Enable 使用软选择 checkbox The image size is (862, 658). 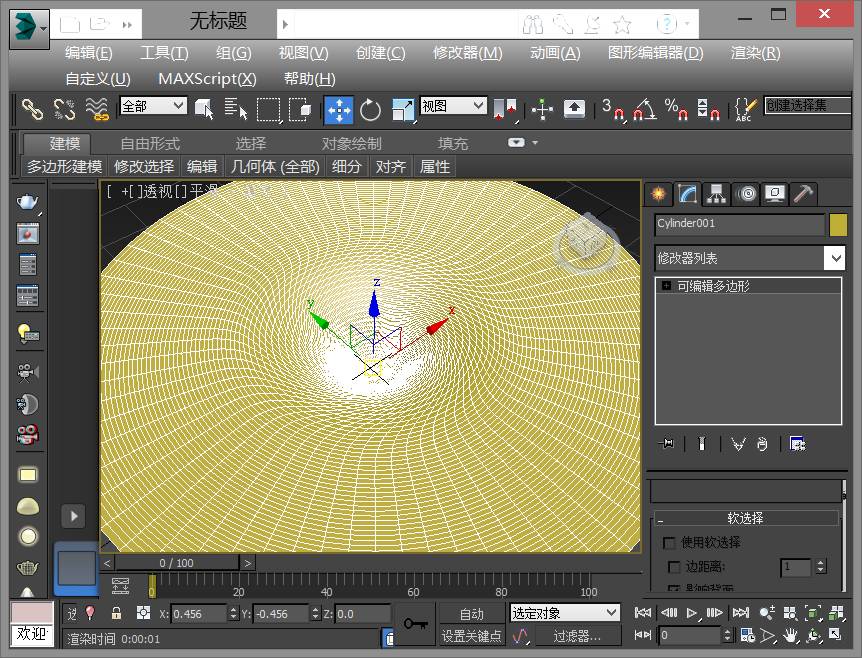pos(670,543)
